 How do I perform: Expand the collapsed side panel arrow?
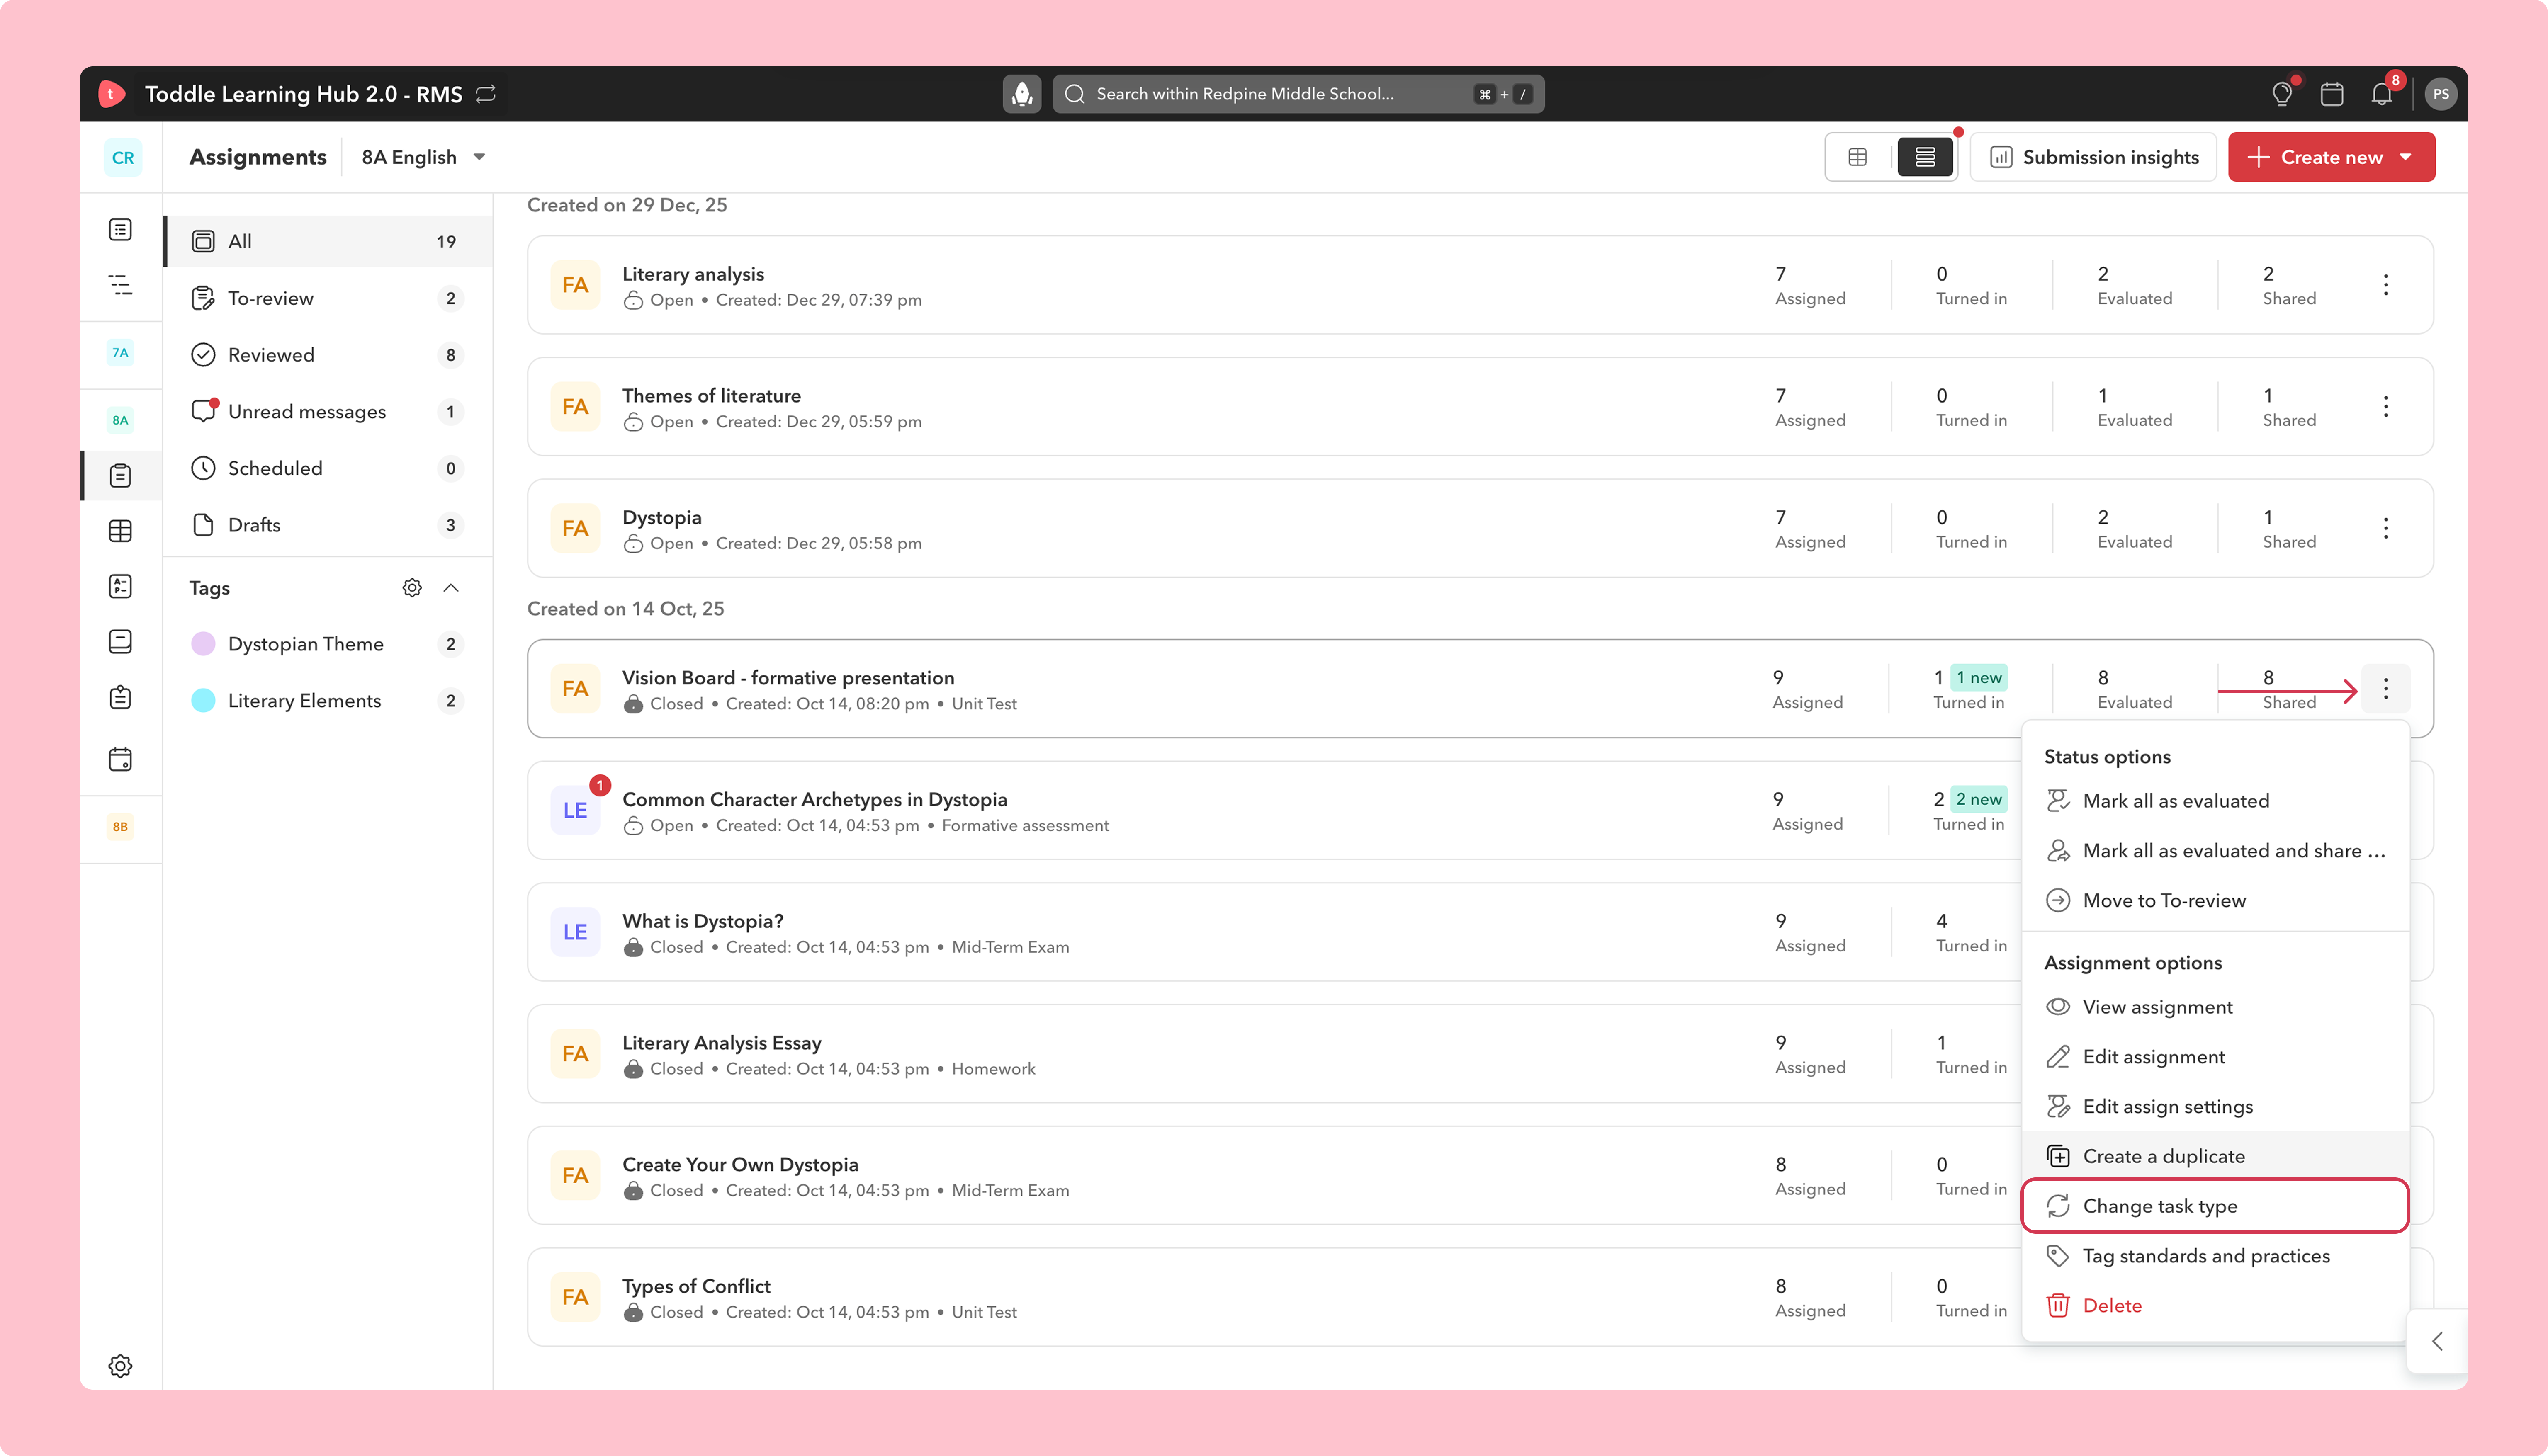pos(2437,1342)
